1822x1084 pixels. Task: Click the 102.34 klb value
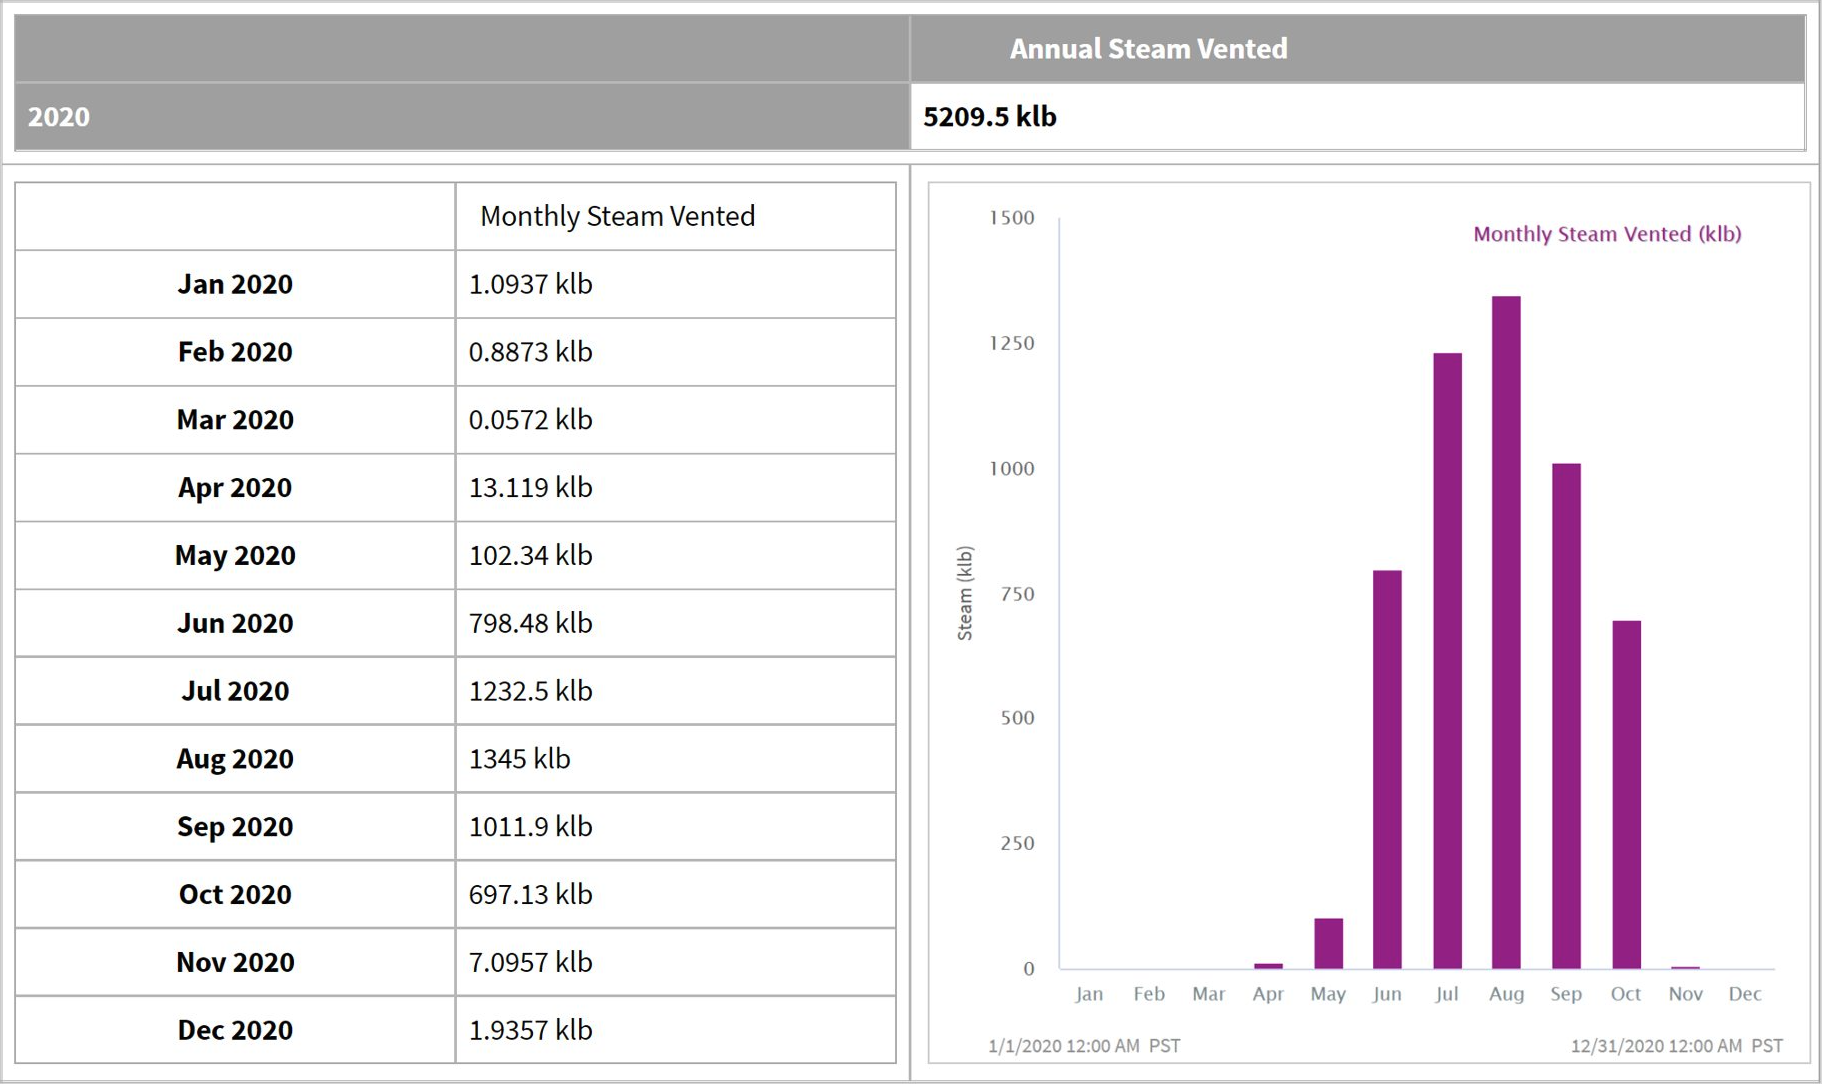click(x=530, y=555)
